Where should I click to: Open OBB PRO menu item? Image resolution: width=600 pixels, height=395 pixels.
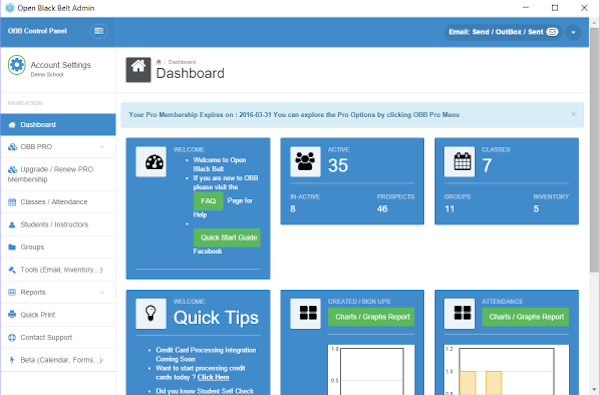pos(58,147)
